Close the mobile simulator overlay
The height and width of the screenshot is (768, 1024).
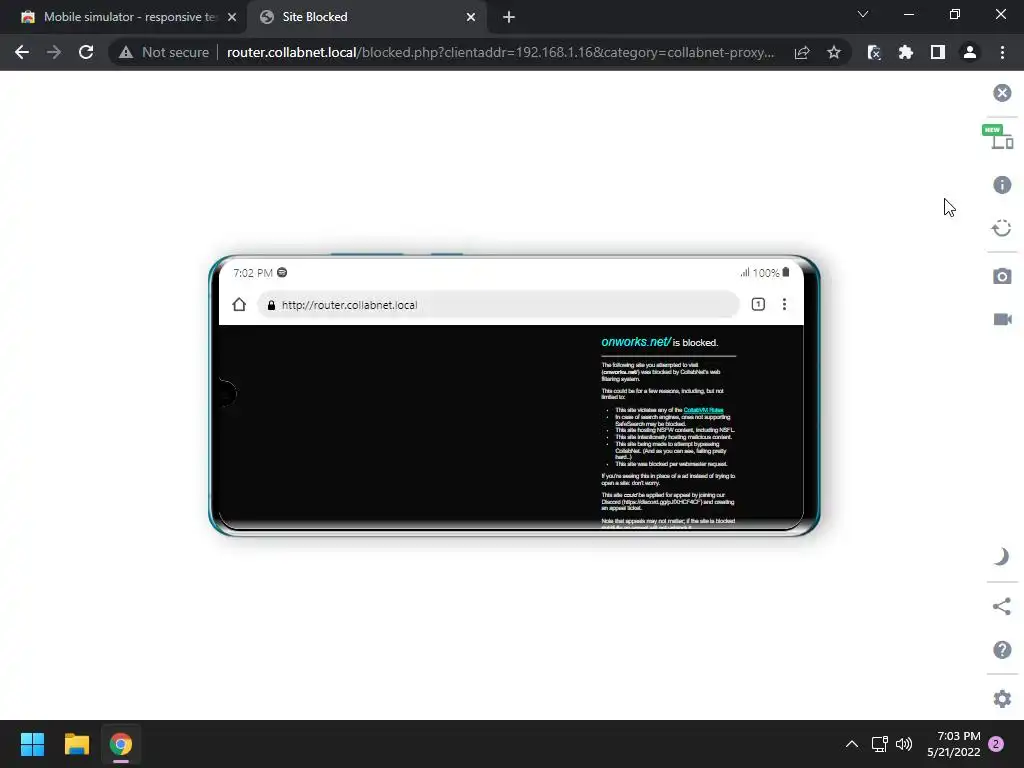click(x=1002, y=93)
